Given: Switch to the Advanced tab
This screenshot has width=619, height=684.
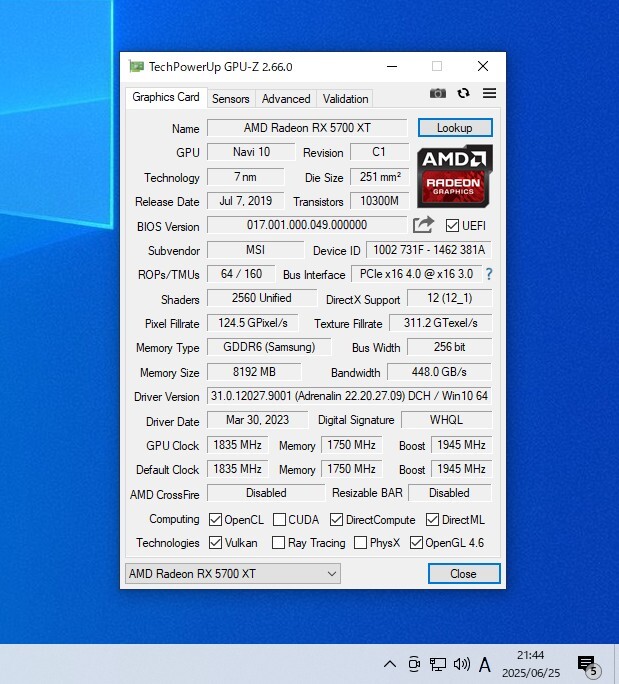Looking at the screenshot, I should 286,99.
